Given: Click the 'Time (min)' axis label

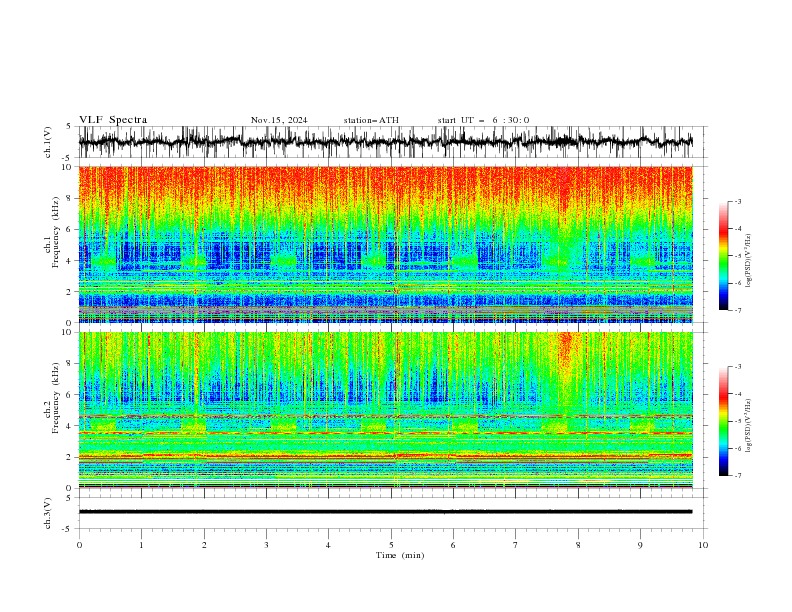Looking at the screenshot, I should click(400, 555).
